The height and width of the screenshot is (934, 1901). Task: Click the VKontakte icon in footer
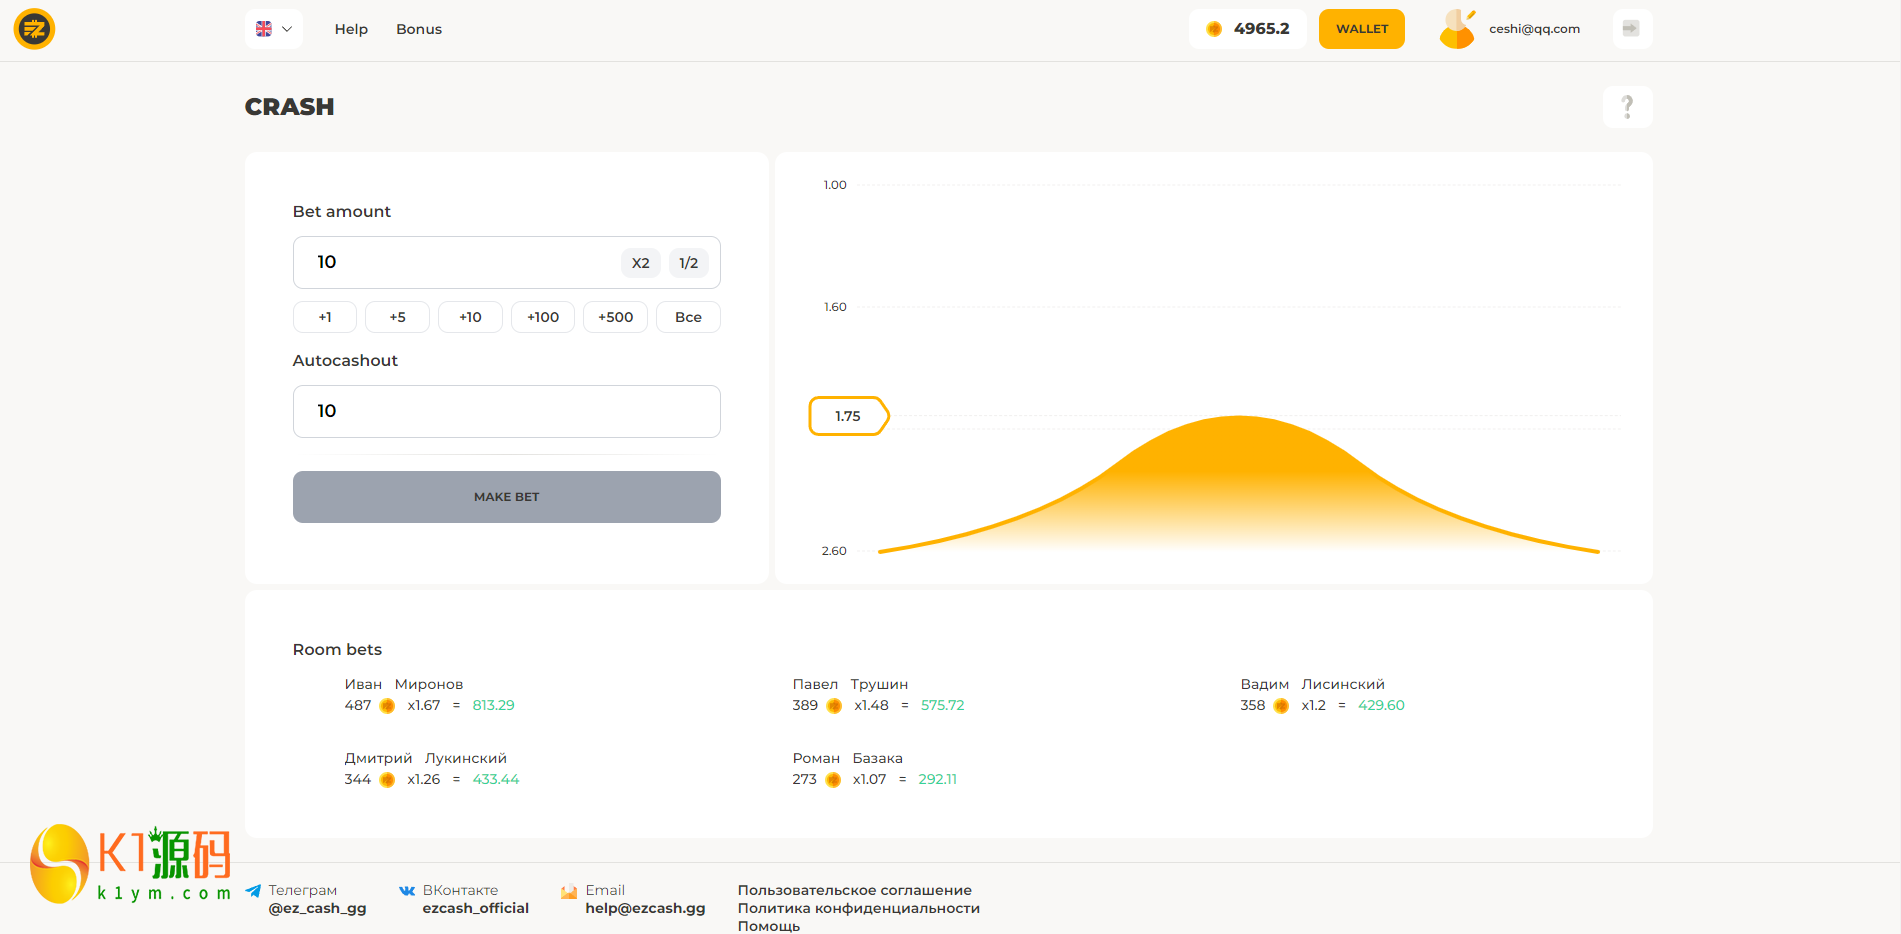(x=407, y=891)
